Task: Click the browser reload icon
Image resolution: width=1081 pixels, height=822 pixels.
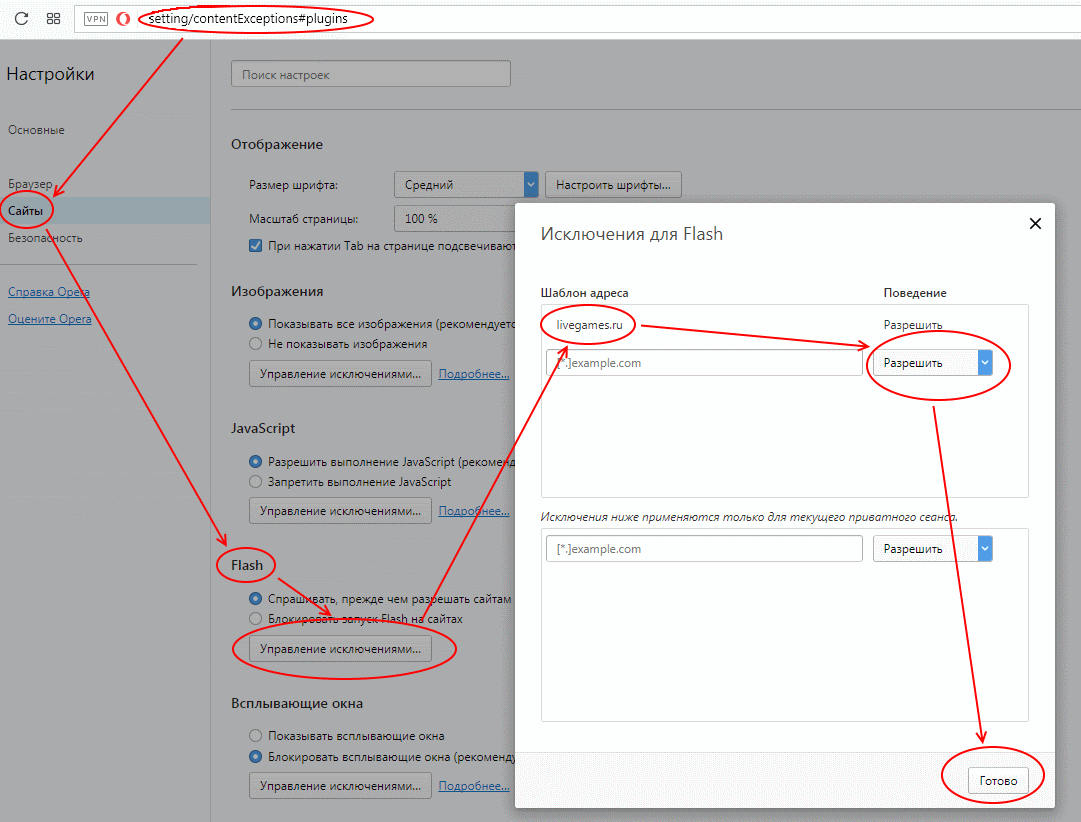Action: (20, 19)
